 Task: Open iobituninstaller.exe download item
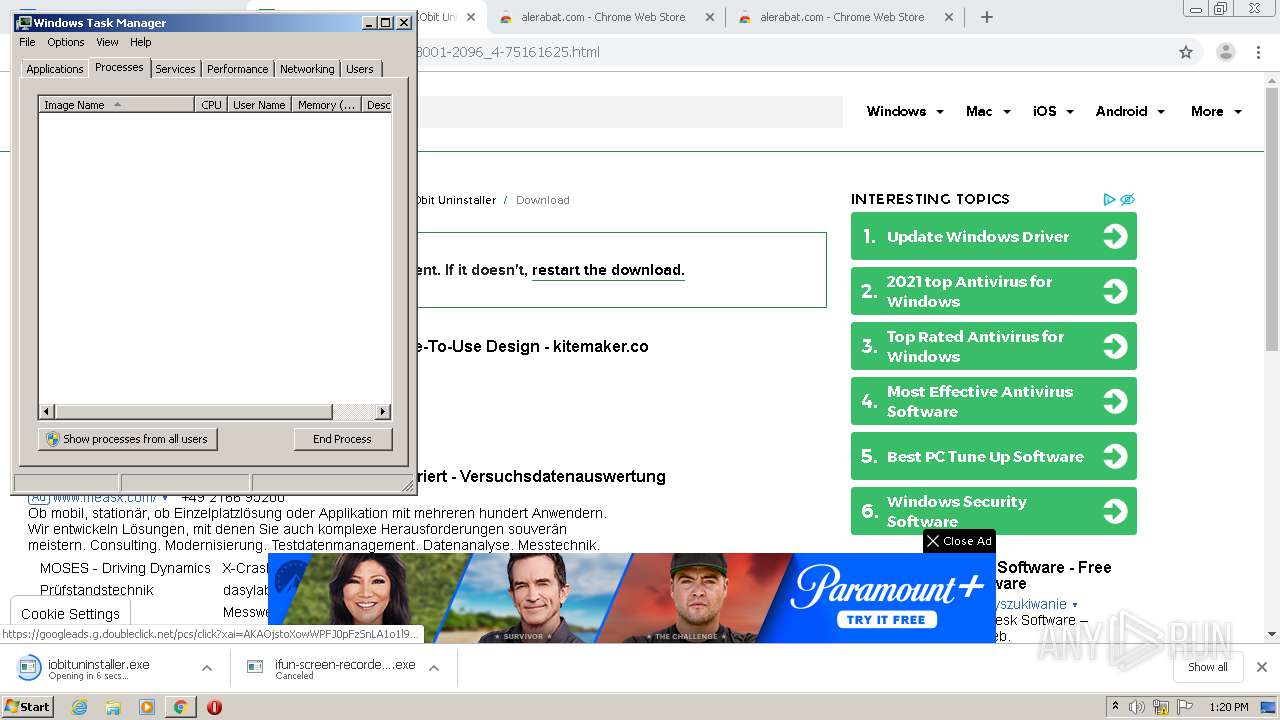pos(100,668)
